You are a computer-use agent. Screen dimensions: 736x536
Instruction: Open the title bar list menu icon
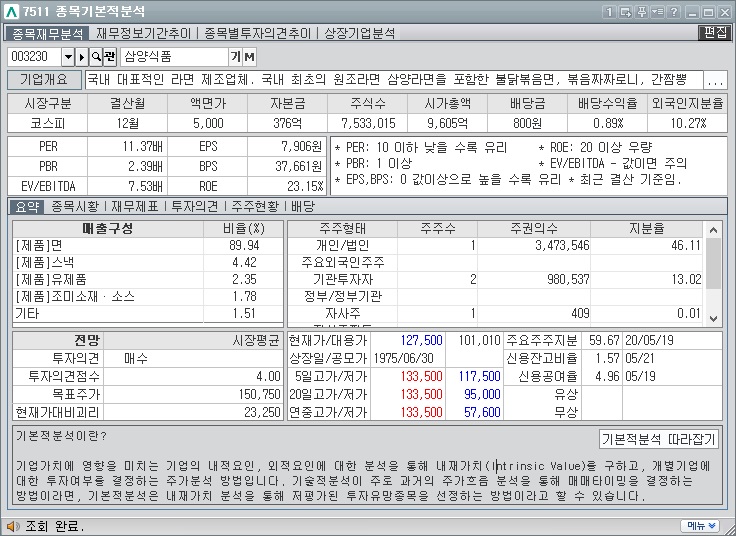coord(657,12)
